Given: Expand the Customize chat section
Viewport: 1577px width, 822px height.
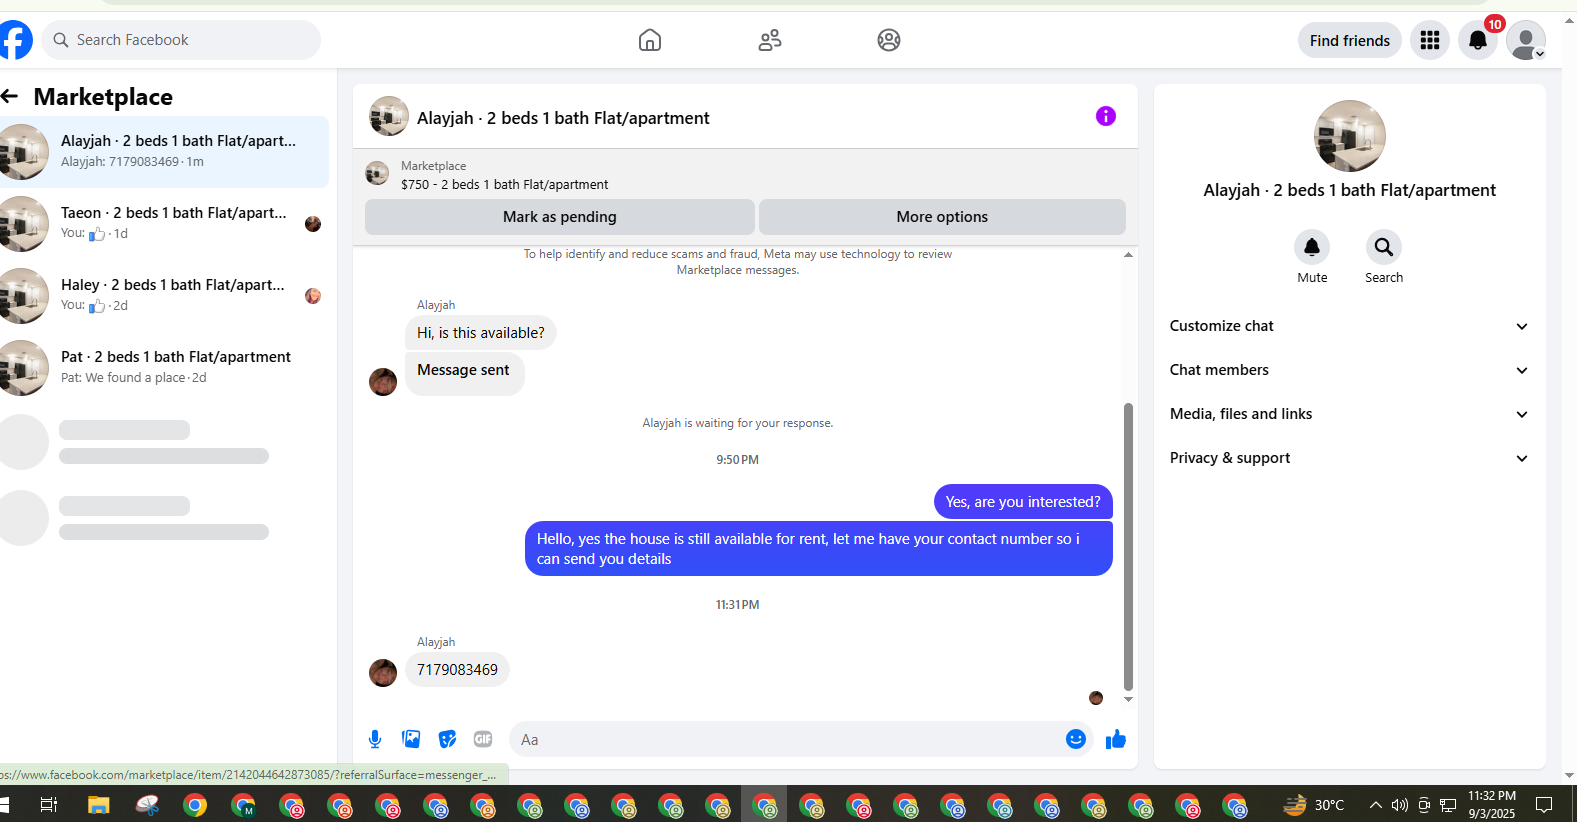Looking at the screenshot, I should [1350, 326].
